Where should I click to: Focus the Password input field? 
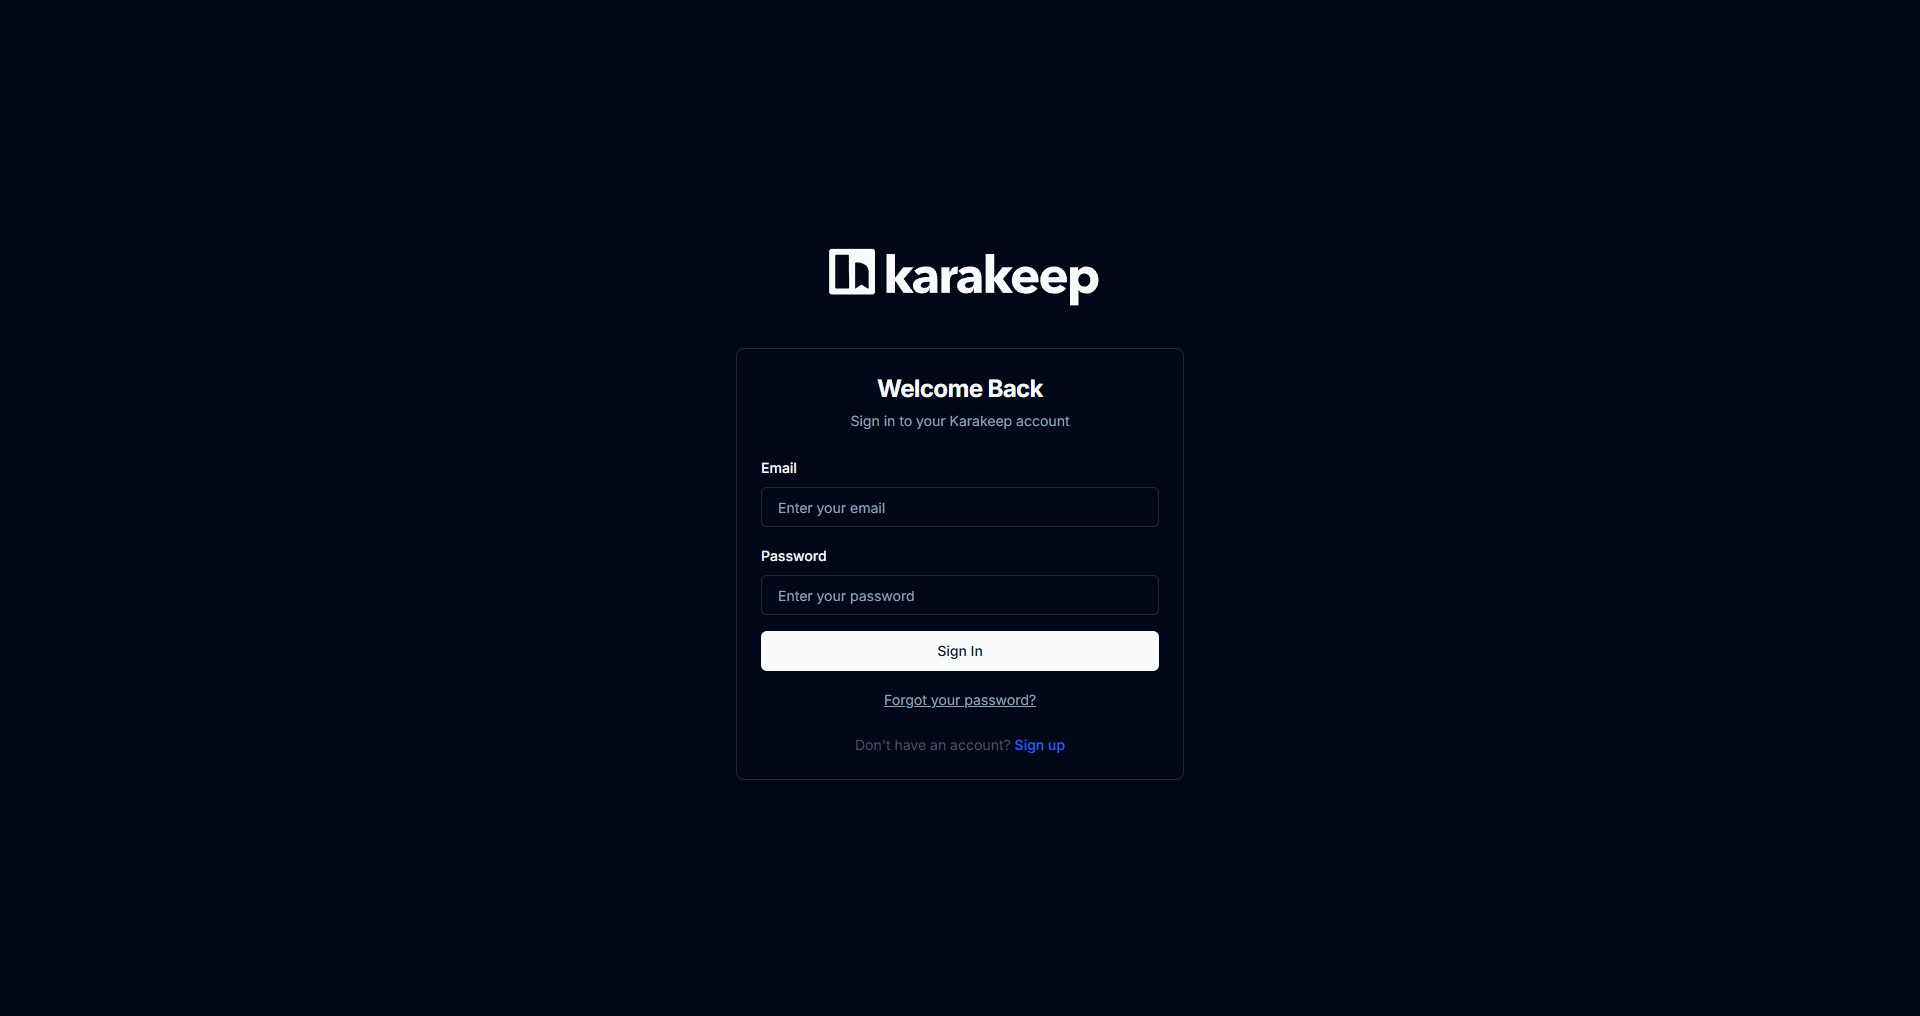pos(960,595)
